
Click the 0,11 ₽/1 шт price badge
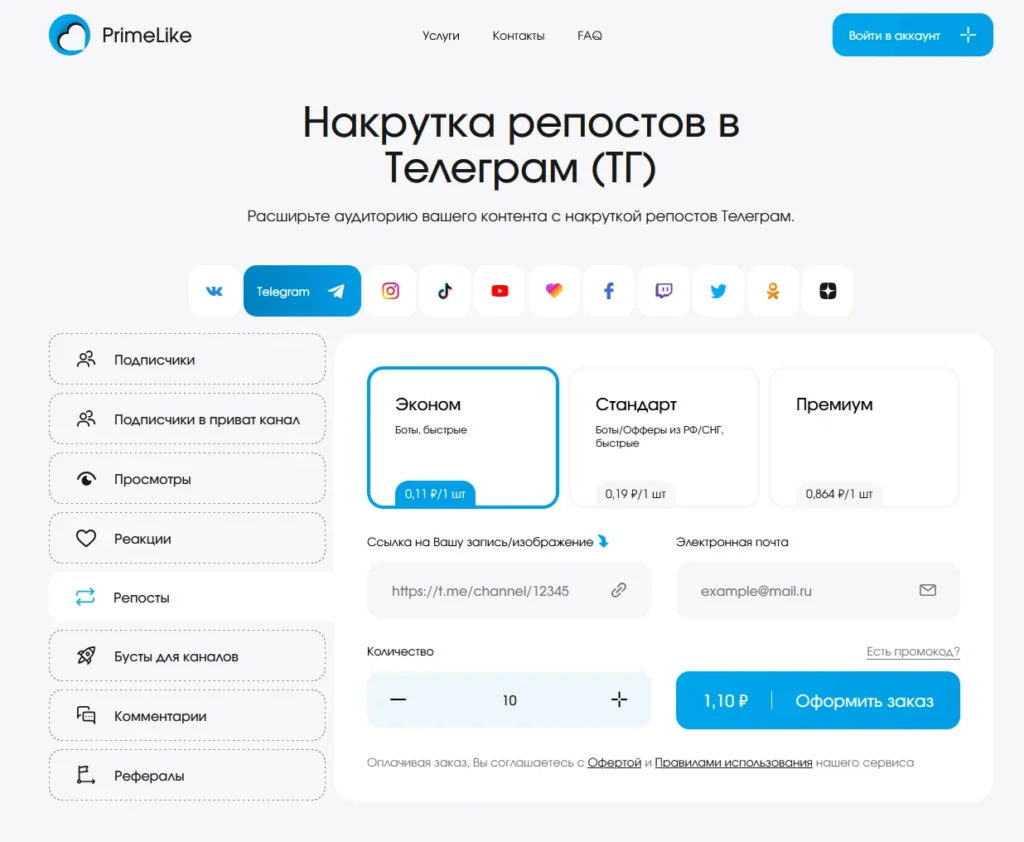click(x=435, y=494)
